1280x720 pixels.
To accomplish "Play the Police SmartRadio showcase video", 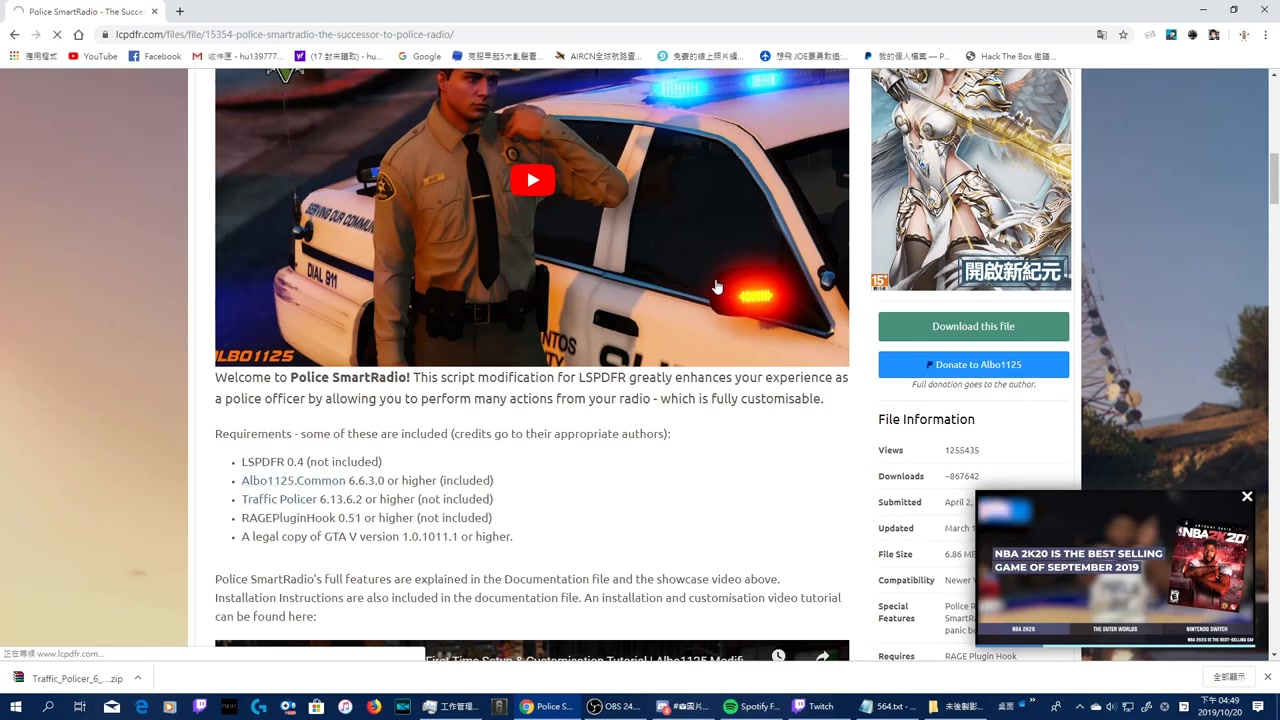I will (x=532, y=180).
